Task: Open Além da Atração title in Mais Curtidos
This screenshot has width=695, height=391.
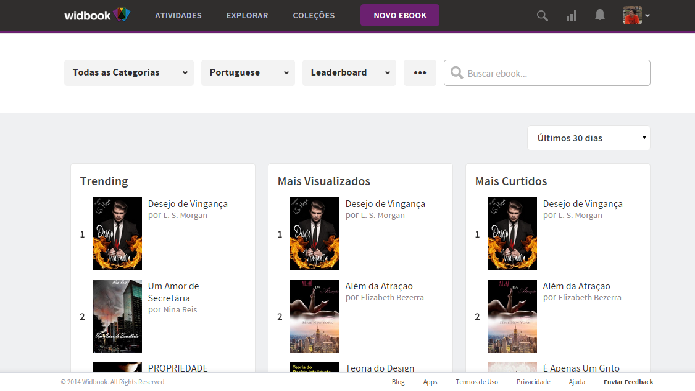Action: [577, 286]
